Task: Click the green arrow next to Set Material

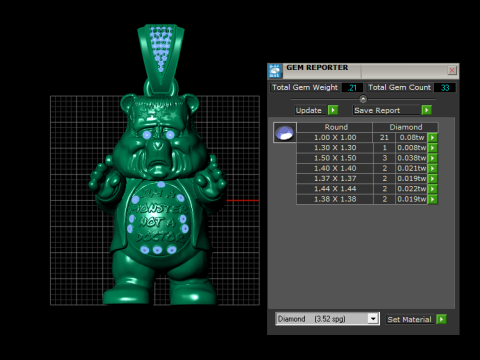Action: [x=441, y=319]
